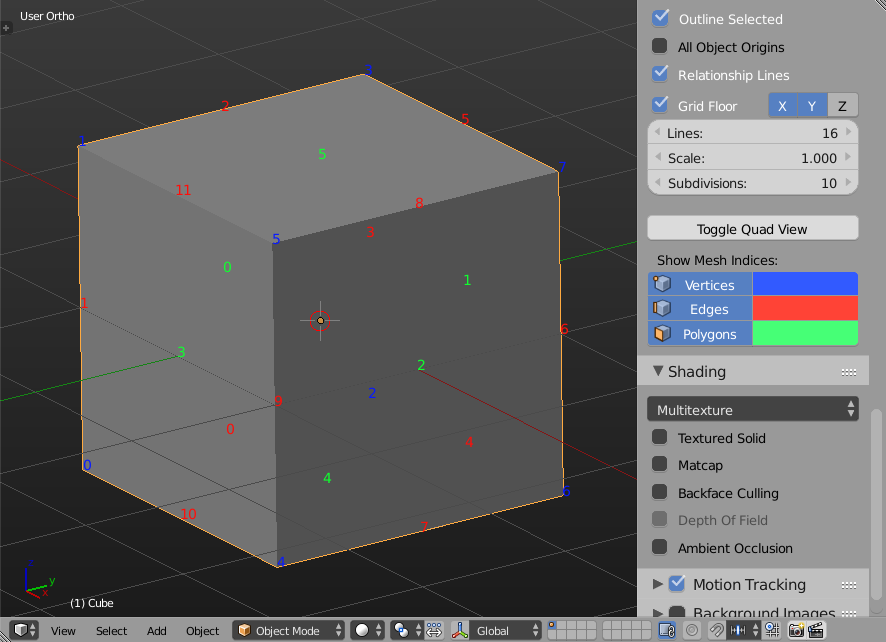
Task: Click the properties panel vertical scrollbar
Action: pos(876,504)
